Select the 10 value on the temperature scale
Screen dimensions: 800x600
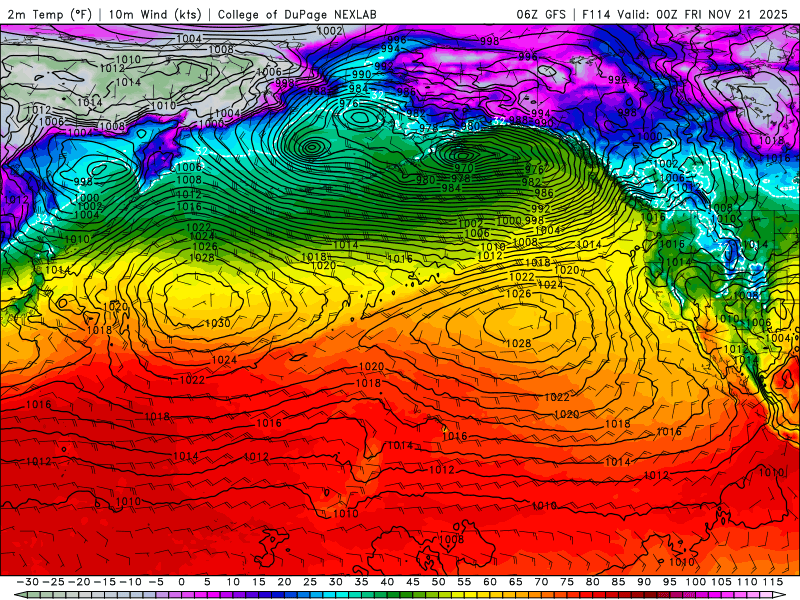233,582
